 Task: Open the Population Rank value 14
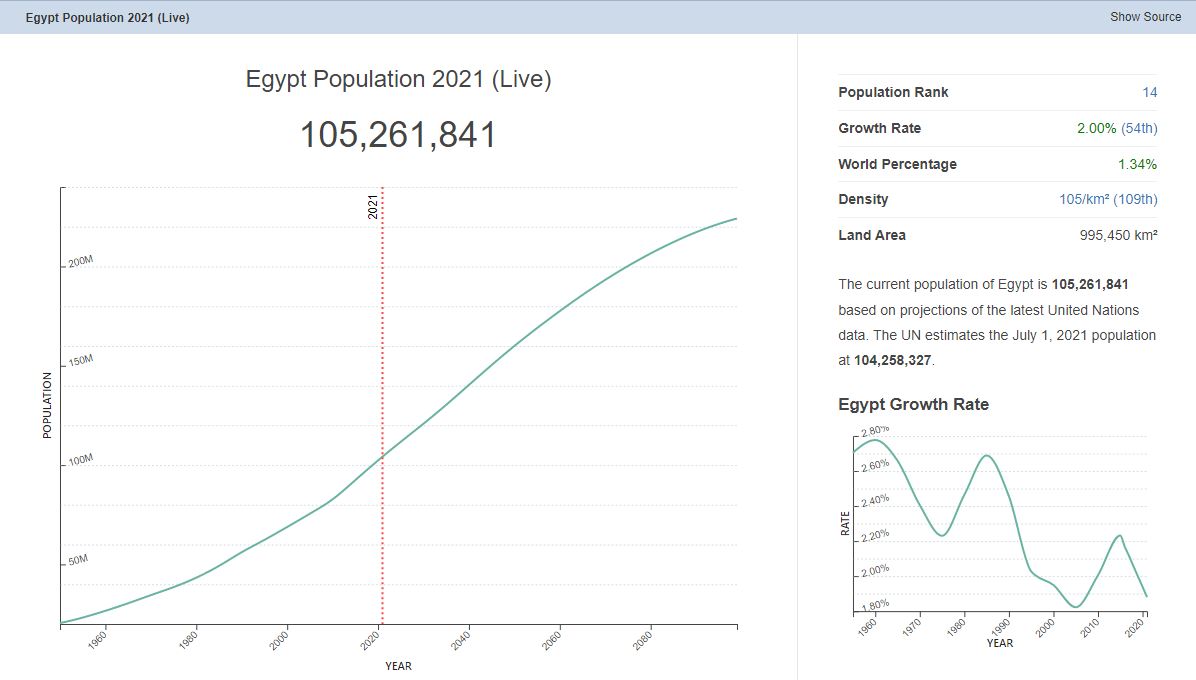(x=1149, y=92)
